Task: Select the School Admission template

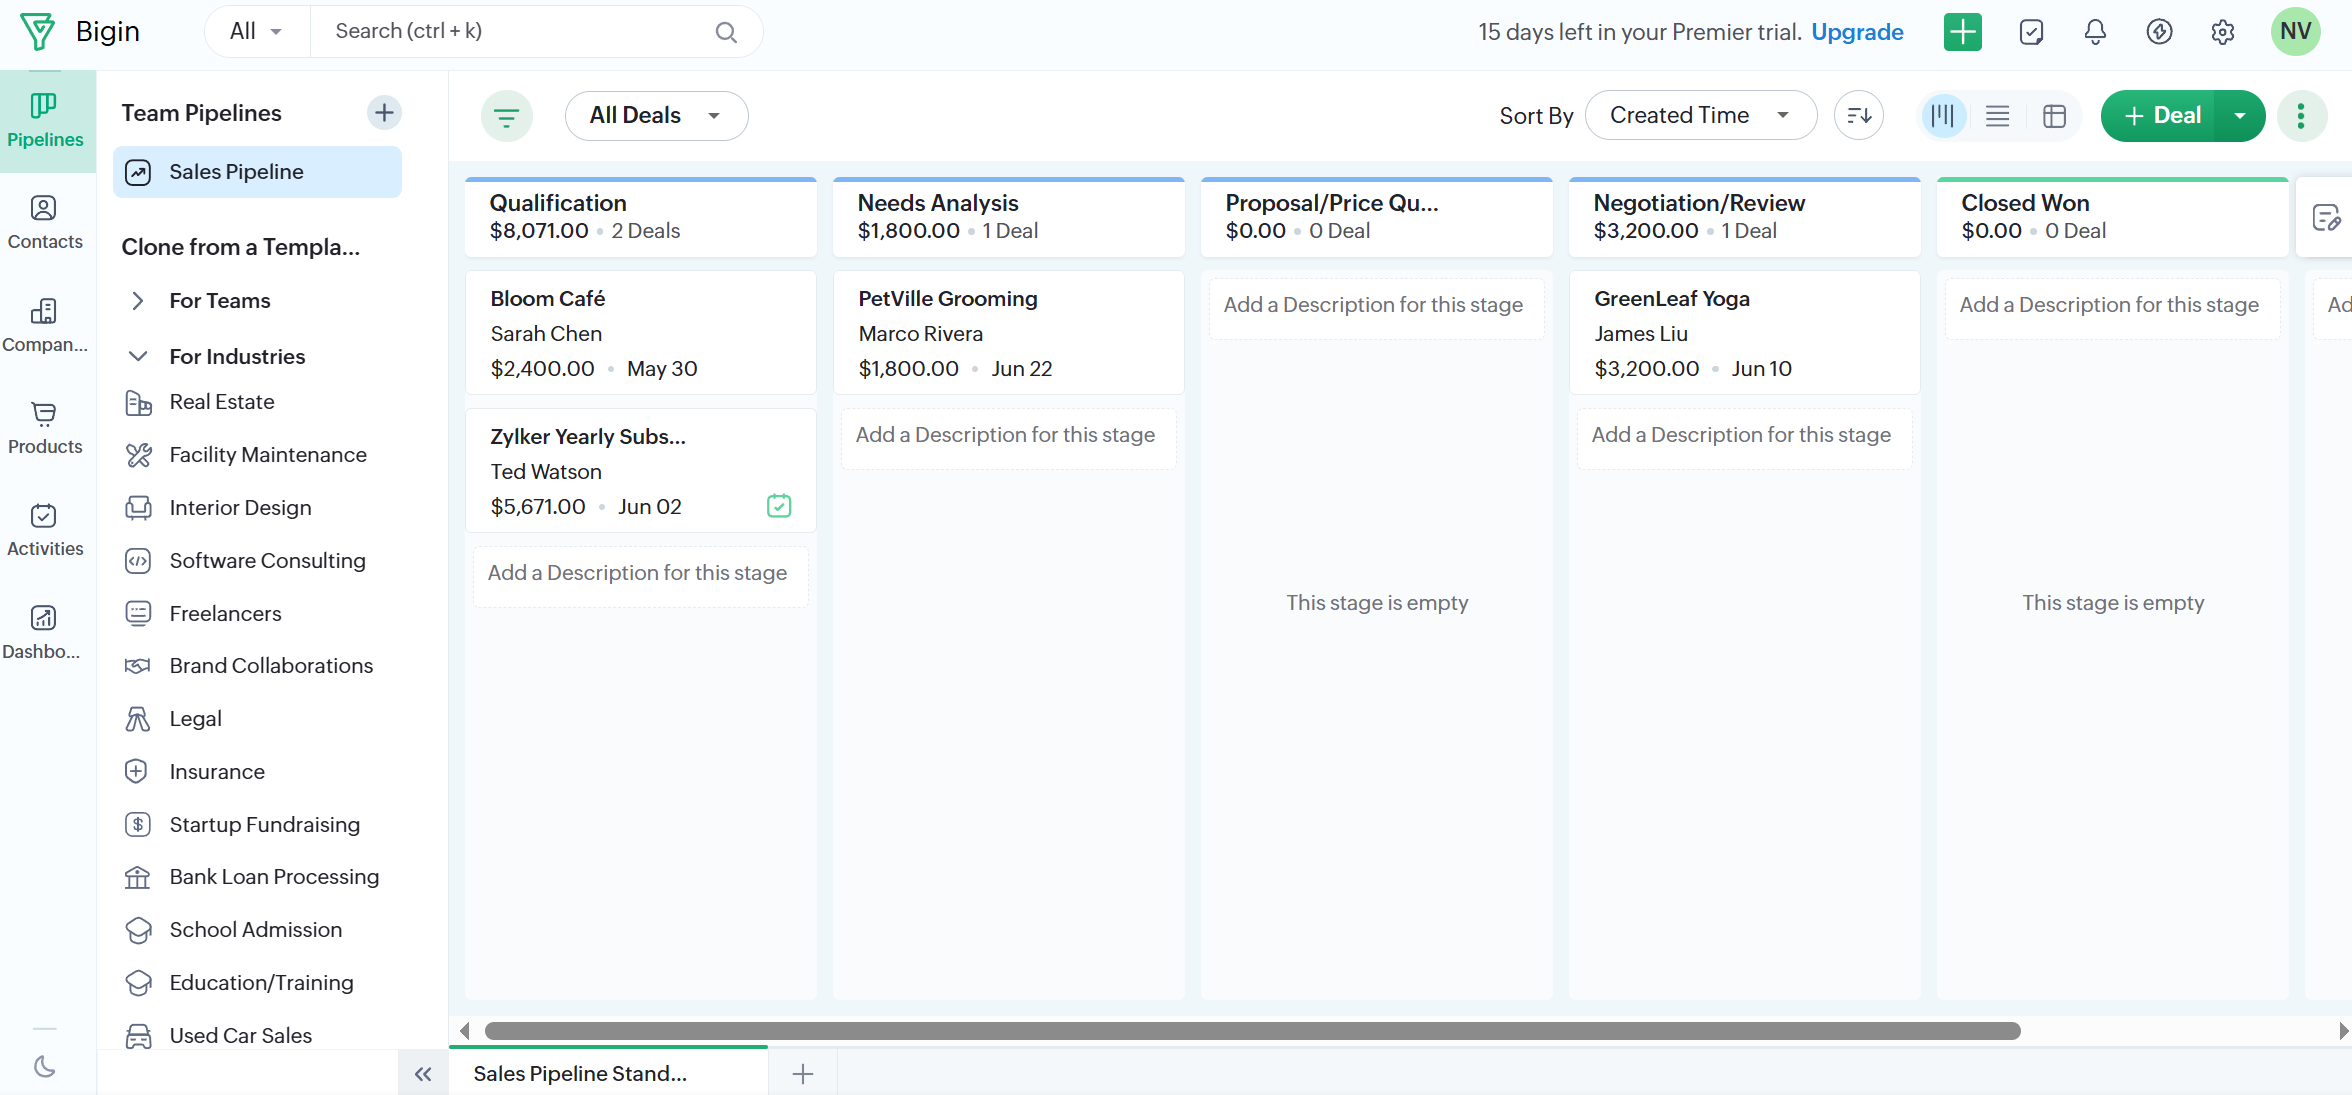Action: [255, 930]
